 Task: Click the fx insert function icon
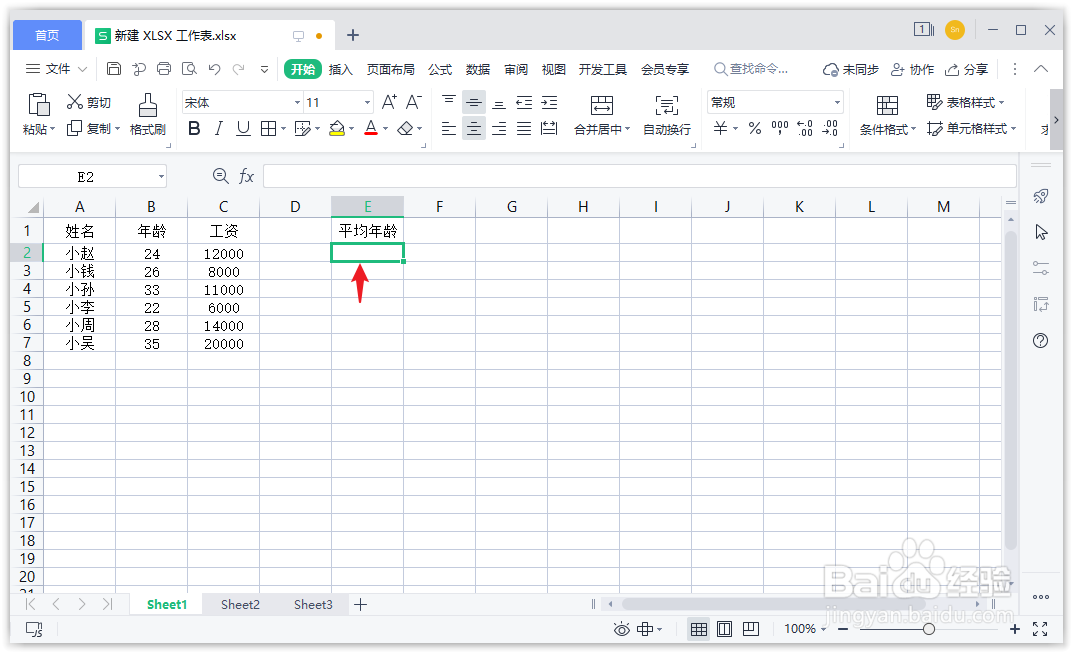246,177
